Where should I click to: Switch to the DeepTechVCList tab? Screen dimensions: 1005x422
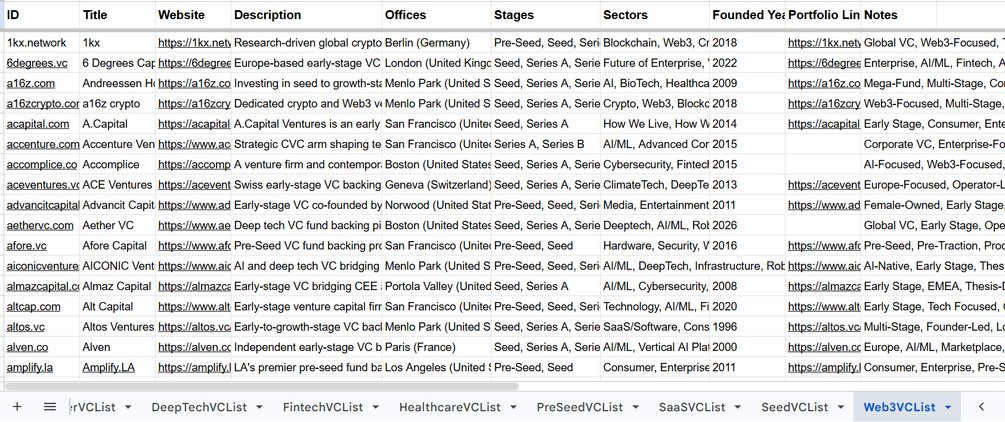pos(199,407)
